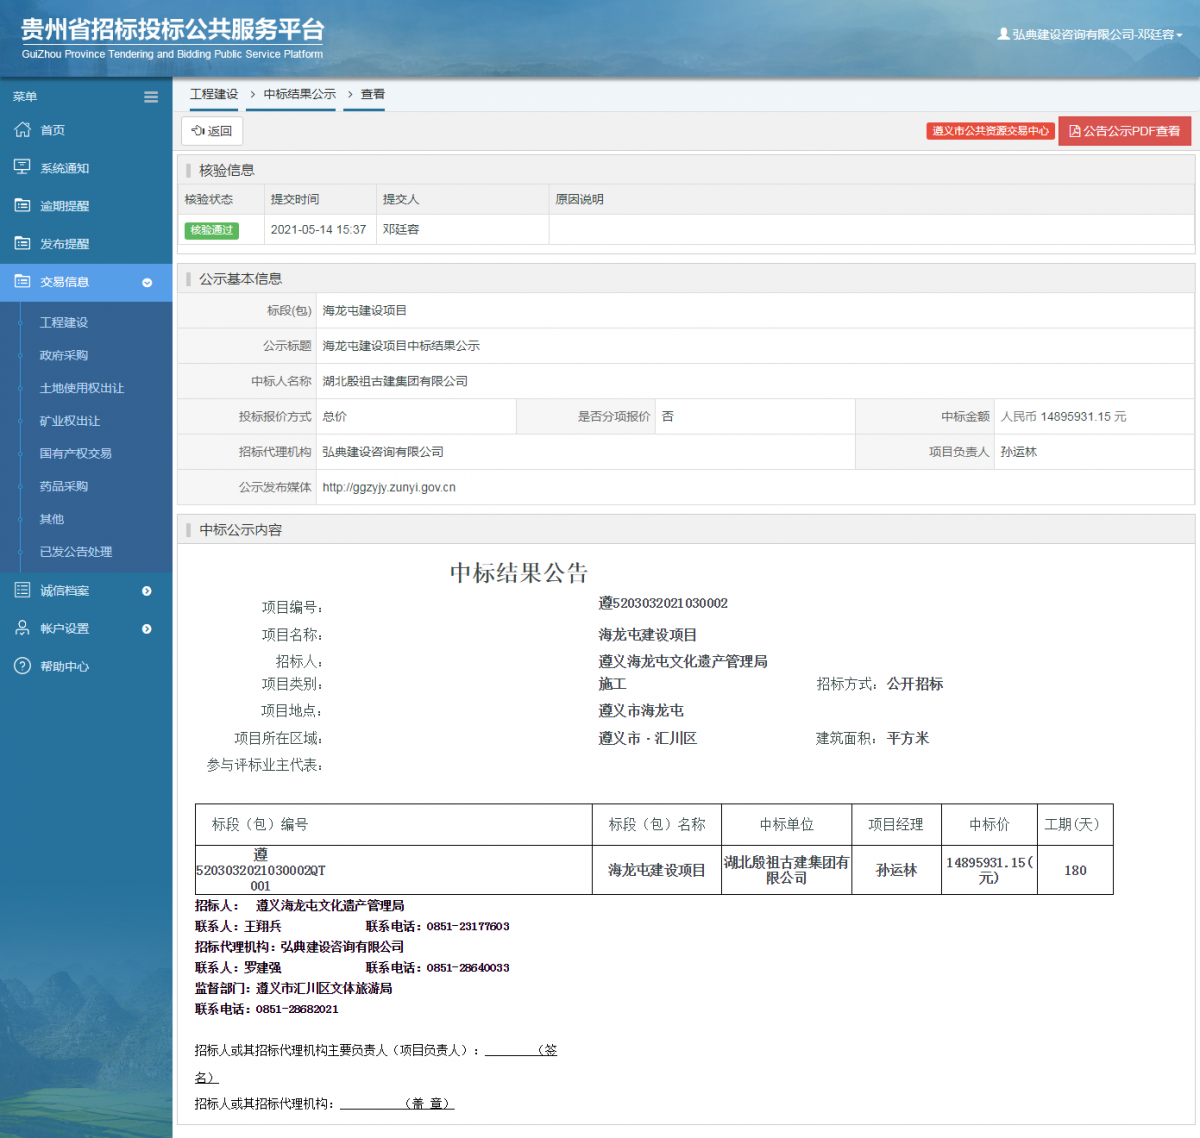Click the media URL http://ggzyjy.zunyi.gov.cn
Image resolution: width=1200 pixels, height=1138 pixels.
389,488
